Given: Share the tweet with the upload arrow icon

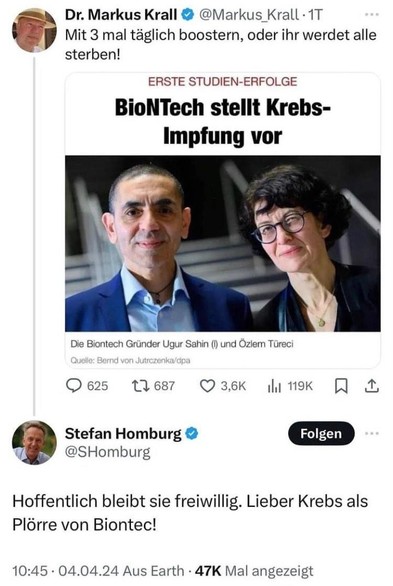Looking at the screenshot, I should pos(372,386).
